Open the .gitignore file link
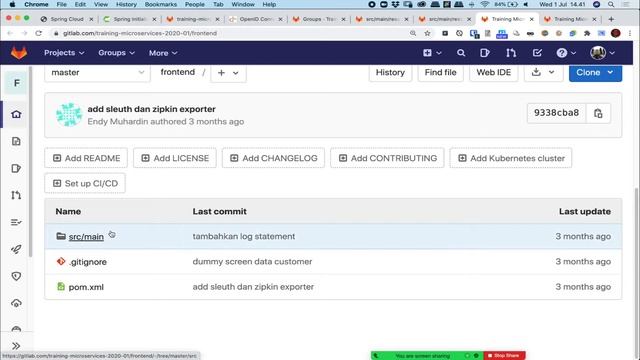This screenshot has height=360, width=640. [88, 262]
